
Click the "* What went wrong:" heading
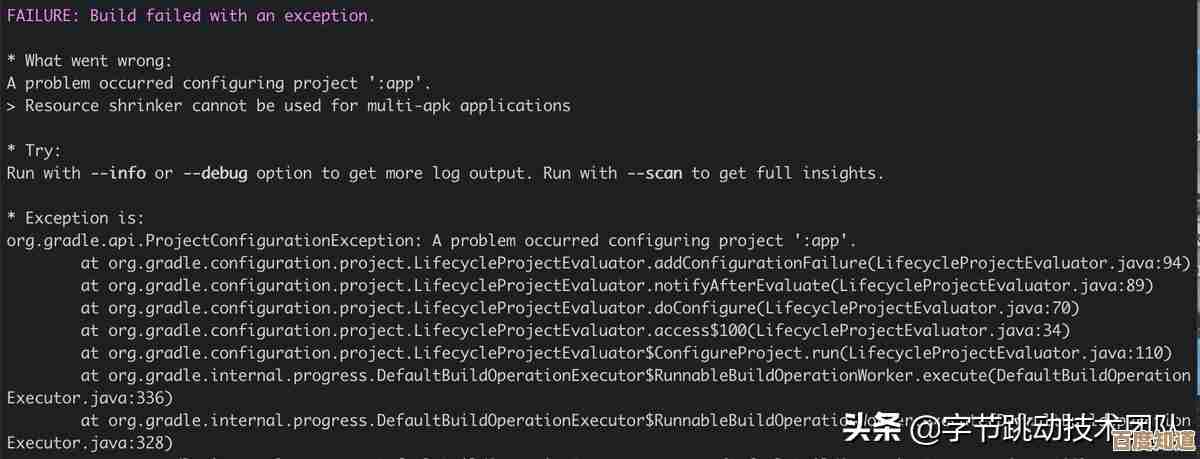pos(90,60)
